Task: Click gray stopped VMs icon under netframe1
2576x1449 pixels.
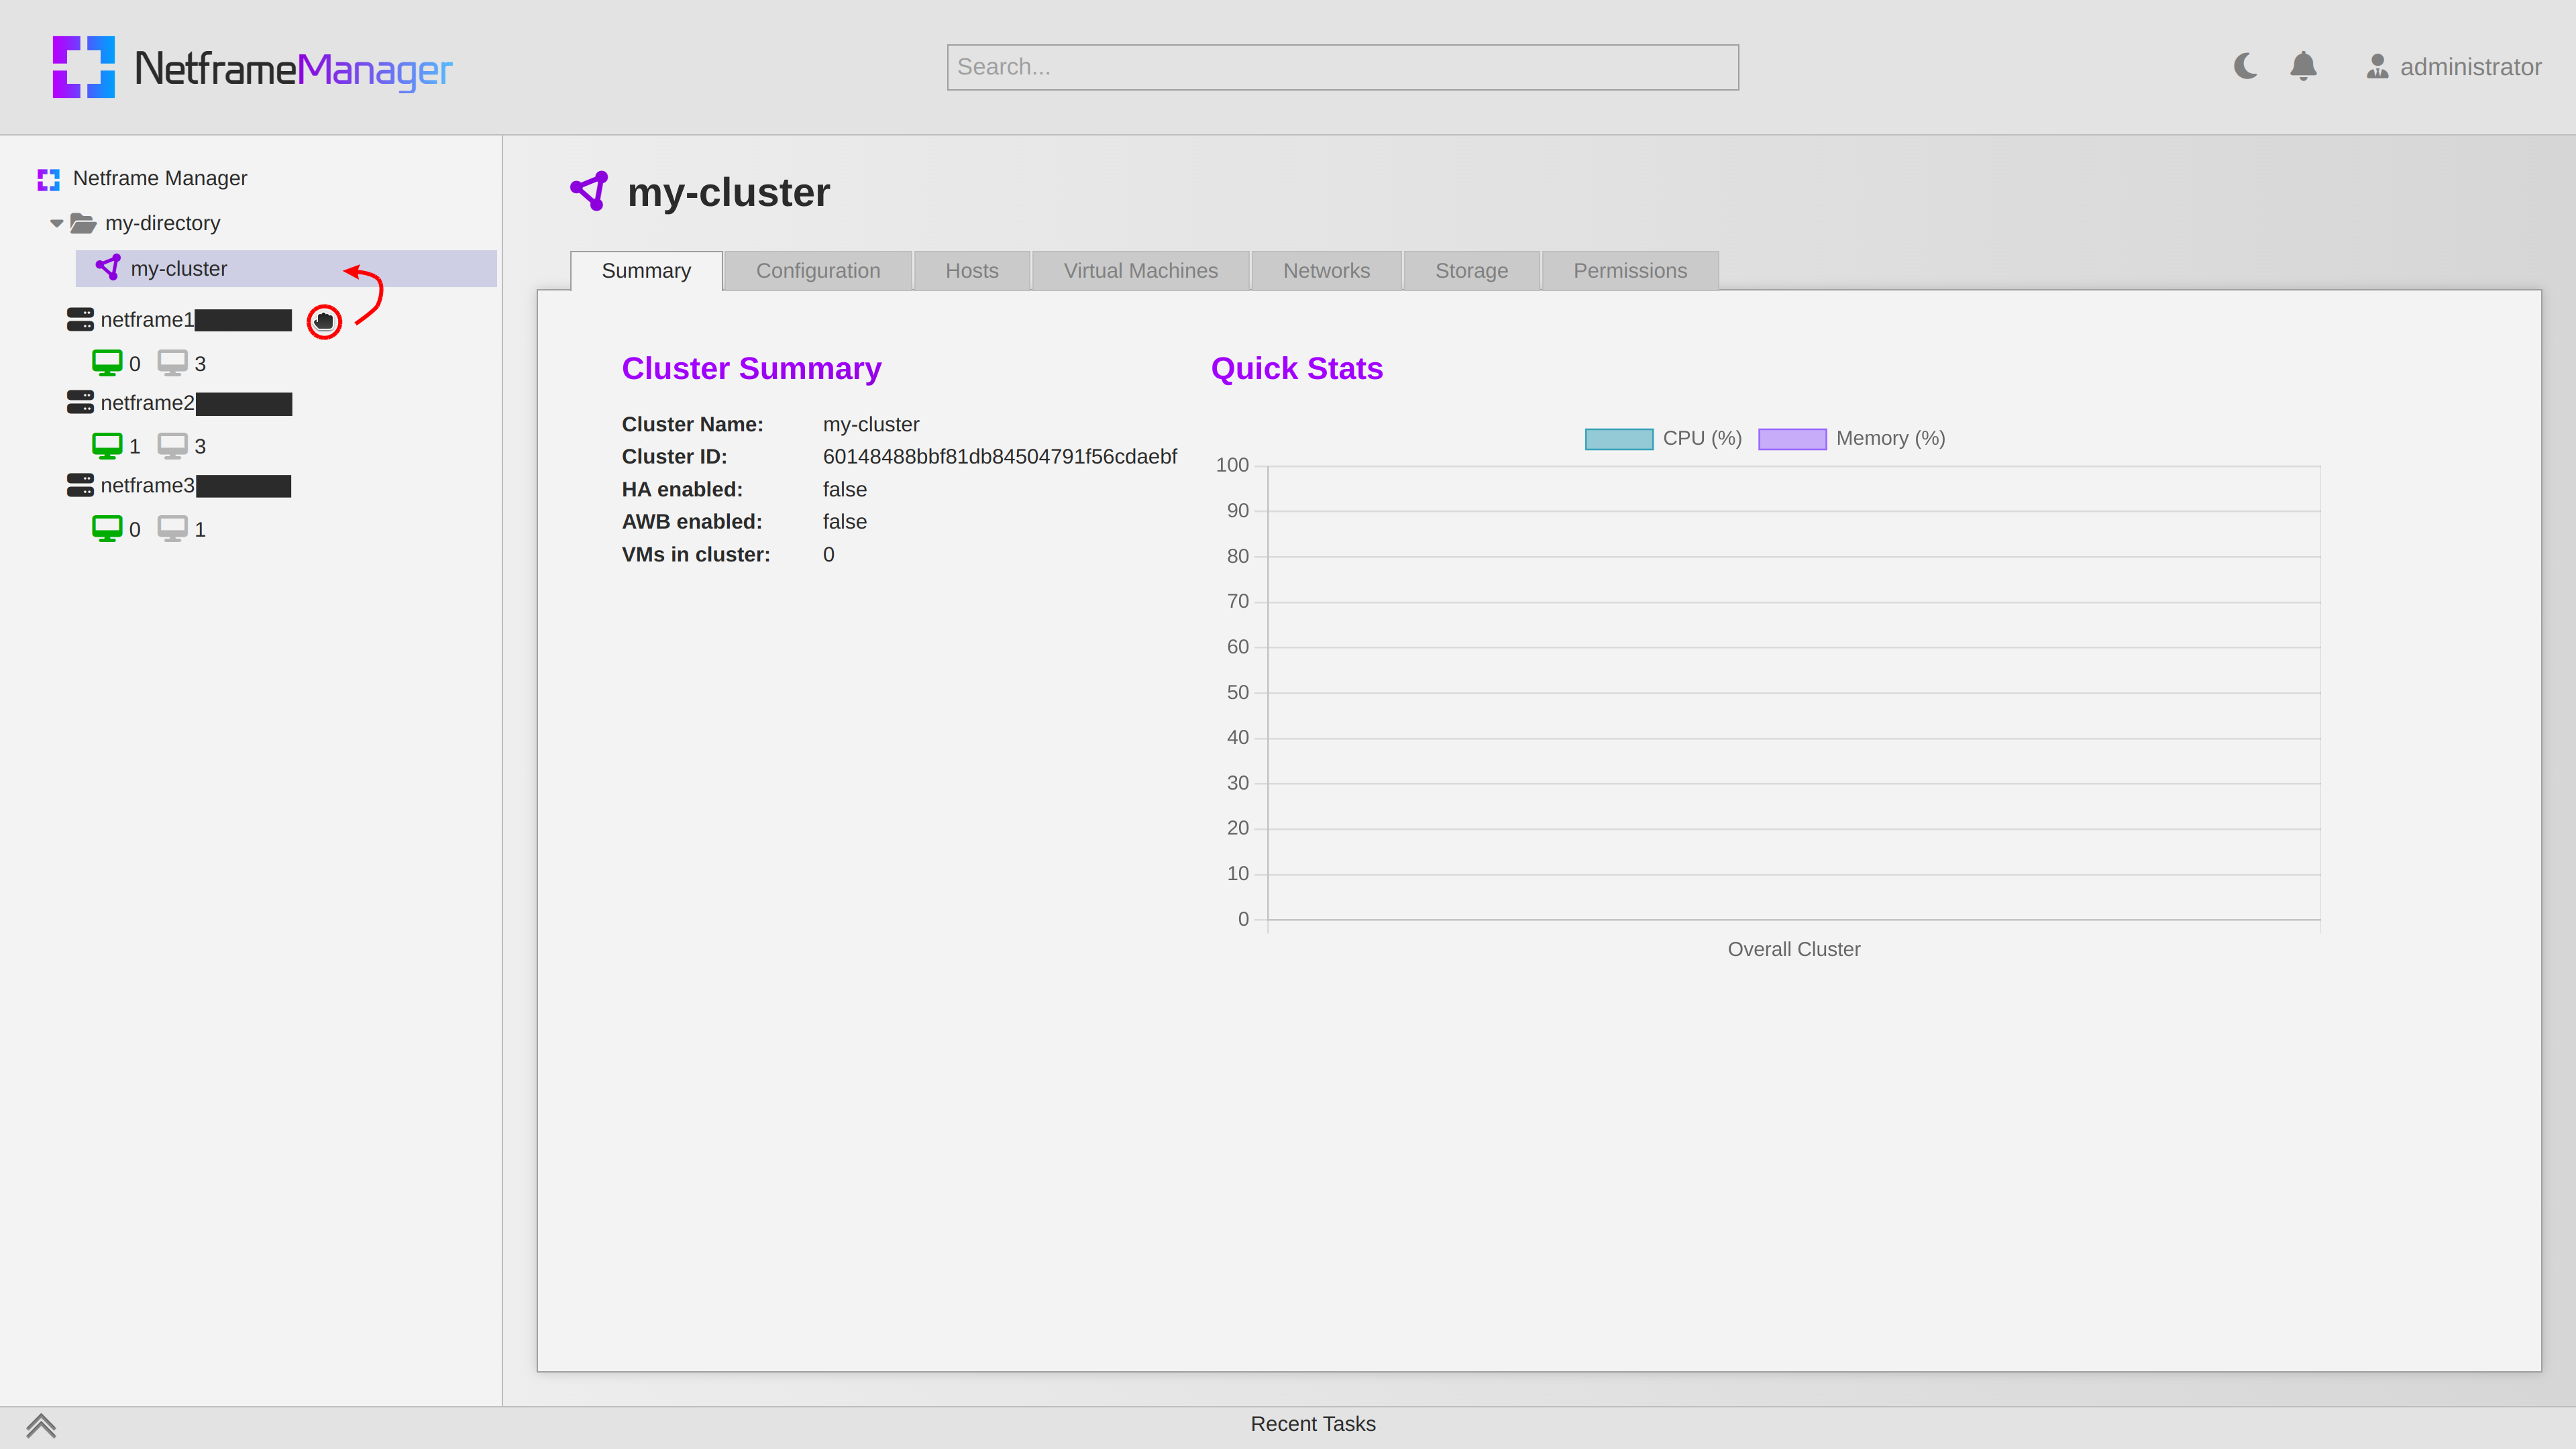Action: (172, 363)
